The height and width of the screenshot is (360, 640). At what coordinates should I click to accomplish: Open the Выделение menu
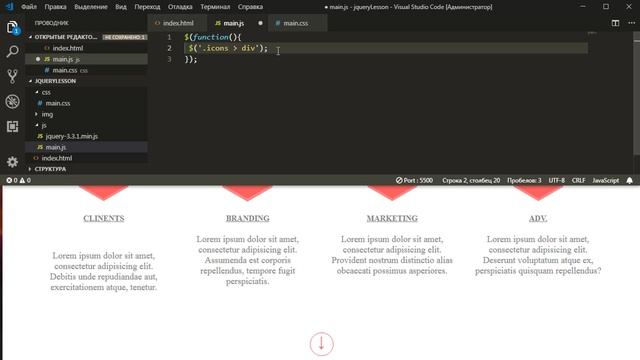pyautogui.click(x=91, y=7)
